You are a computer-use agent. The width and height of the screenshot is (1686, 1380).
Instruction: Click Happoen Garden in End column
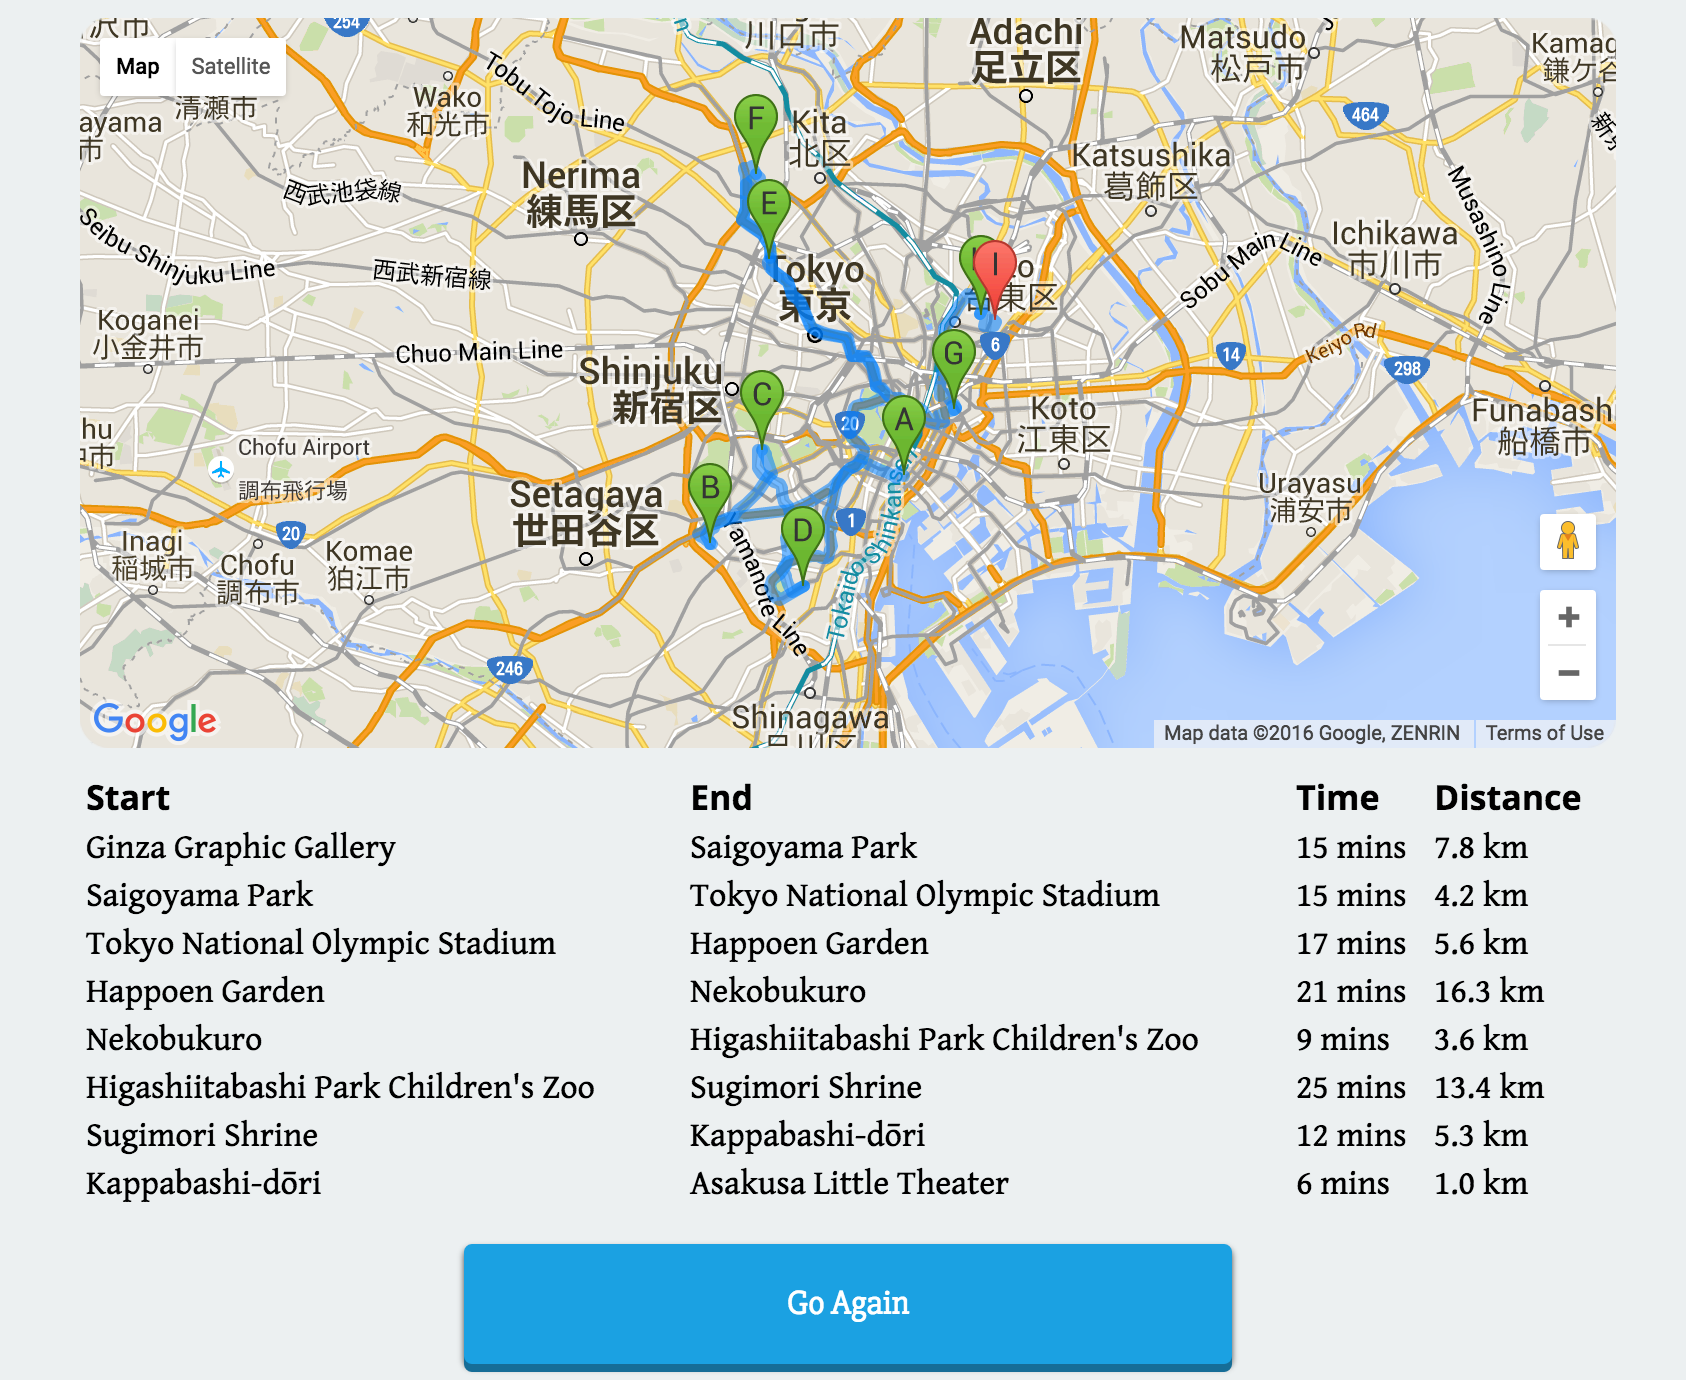(x=809, y=944)
